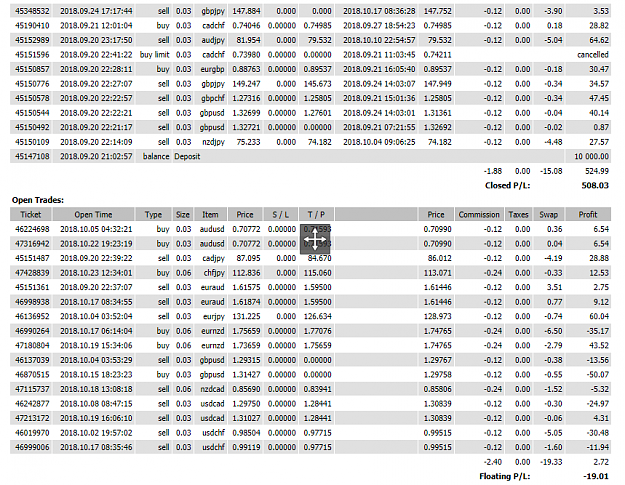Click open trade ticket 46242877

click(32, 404)
